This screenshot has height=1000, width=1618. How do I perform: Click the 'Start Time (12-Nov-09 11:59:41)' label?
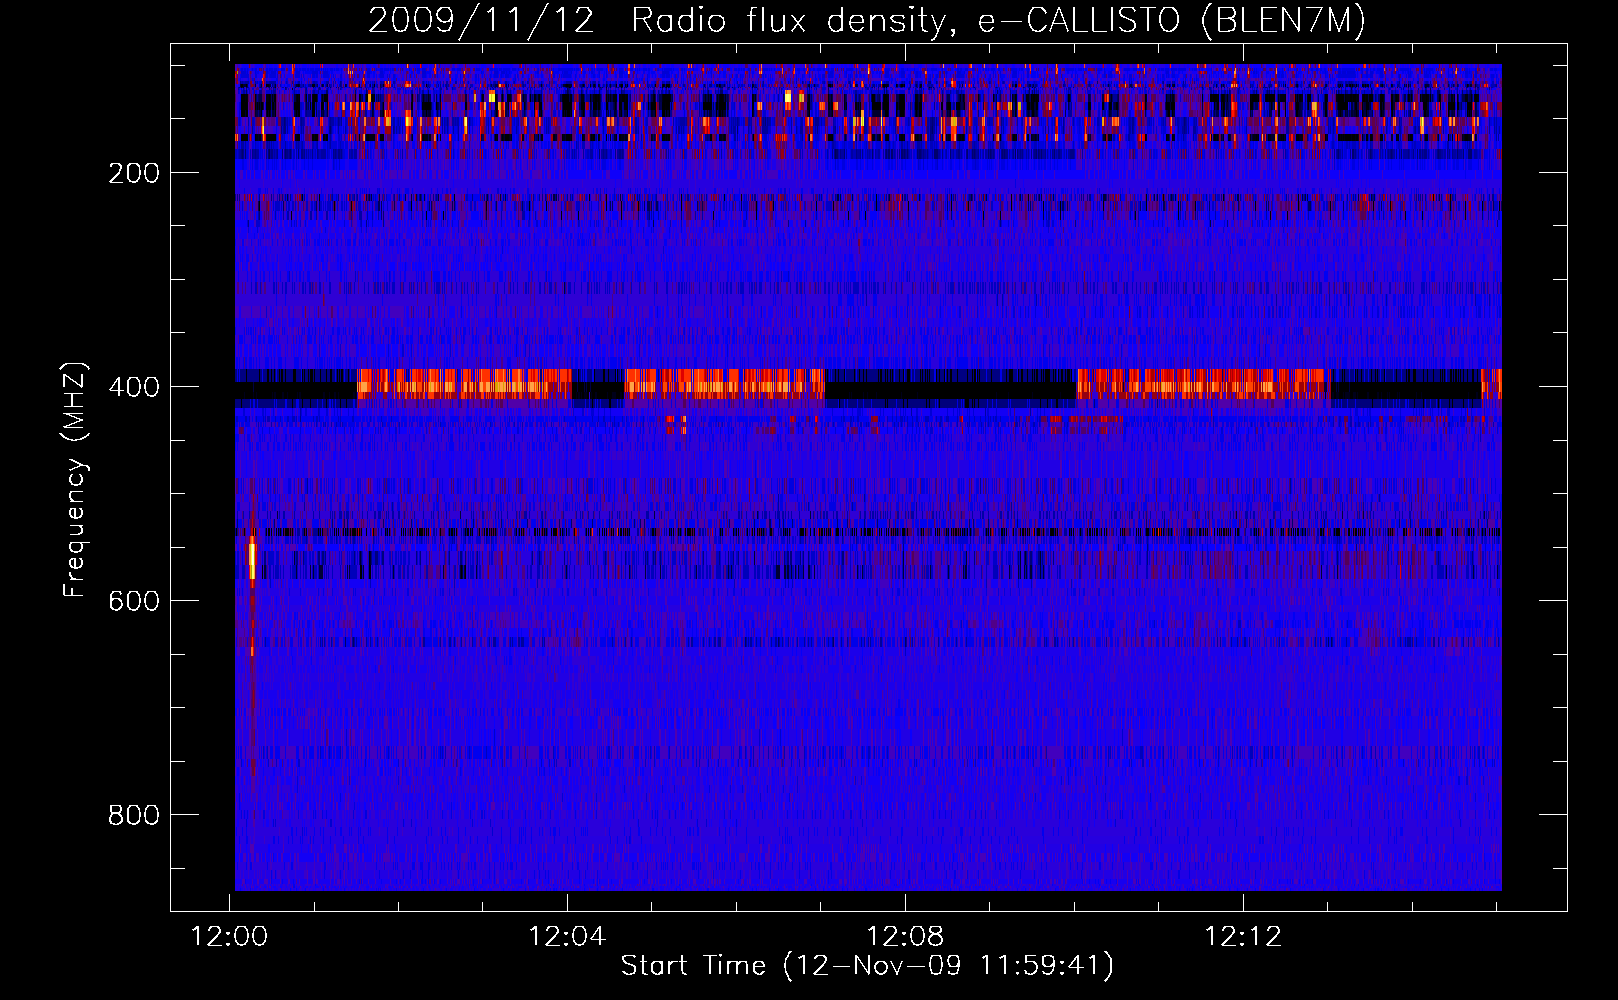(867, 966)
